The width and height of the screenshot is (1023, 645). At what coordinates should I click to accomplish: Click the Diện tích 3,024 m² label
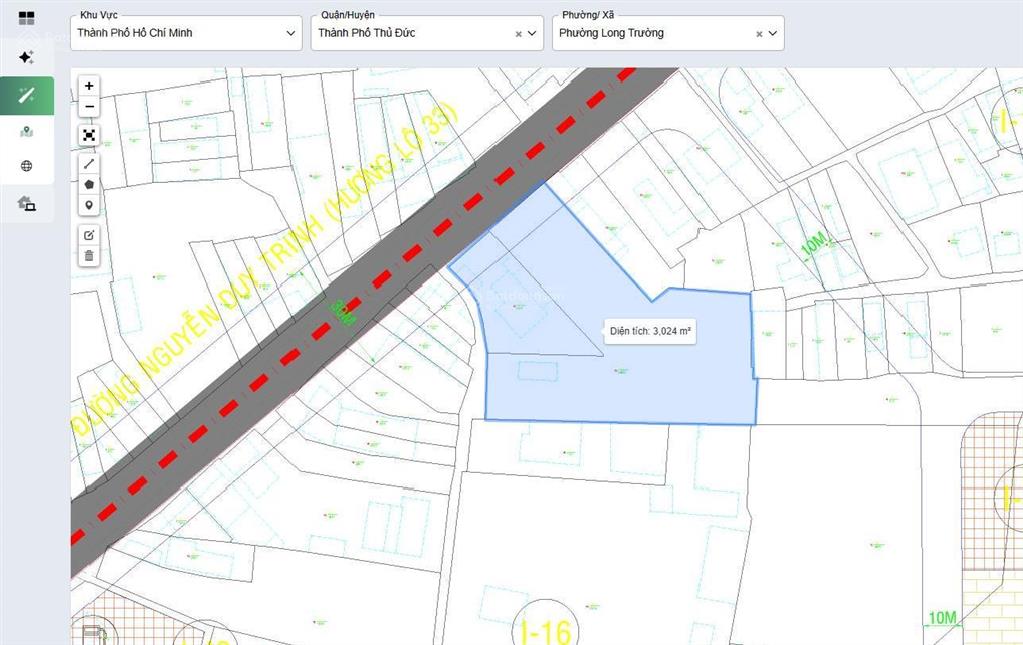pos(650,331)
